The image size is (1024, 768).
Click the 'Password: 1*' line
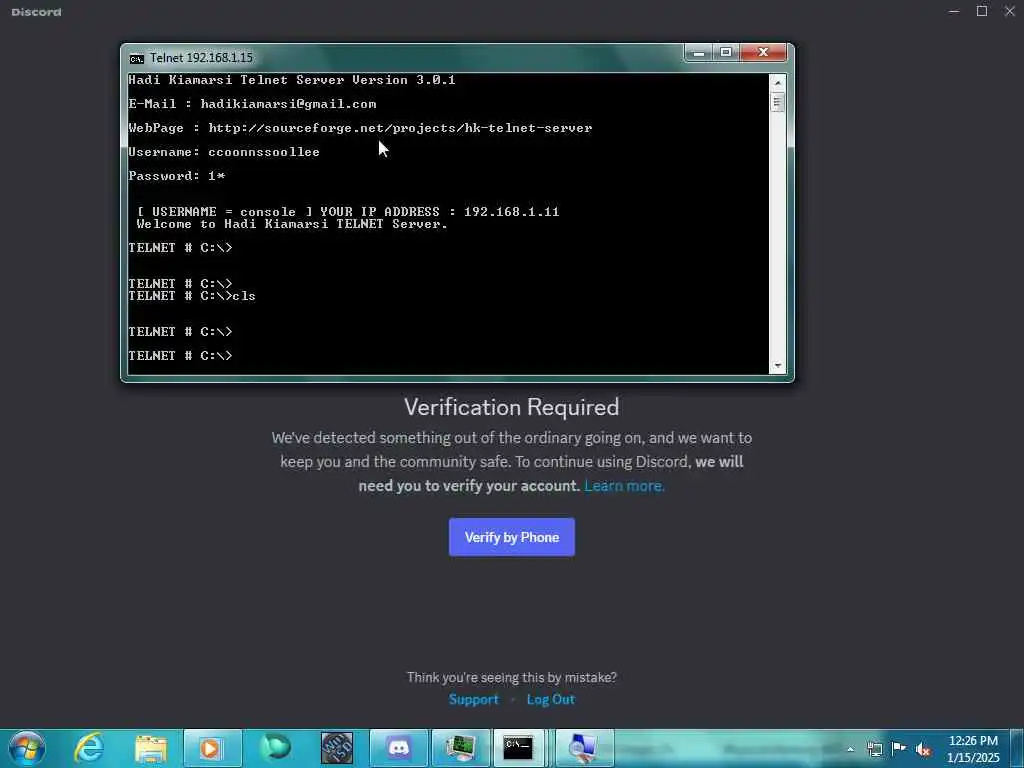(176, 176)
